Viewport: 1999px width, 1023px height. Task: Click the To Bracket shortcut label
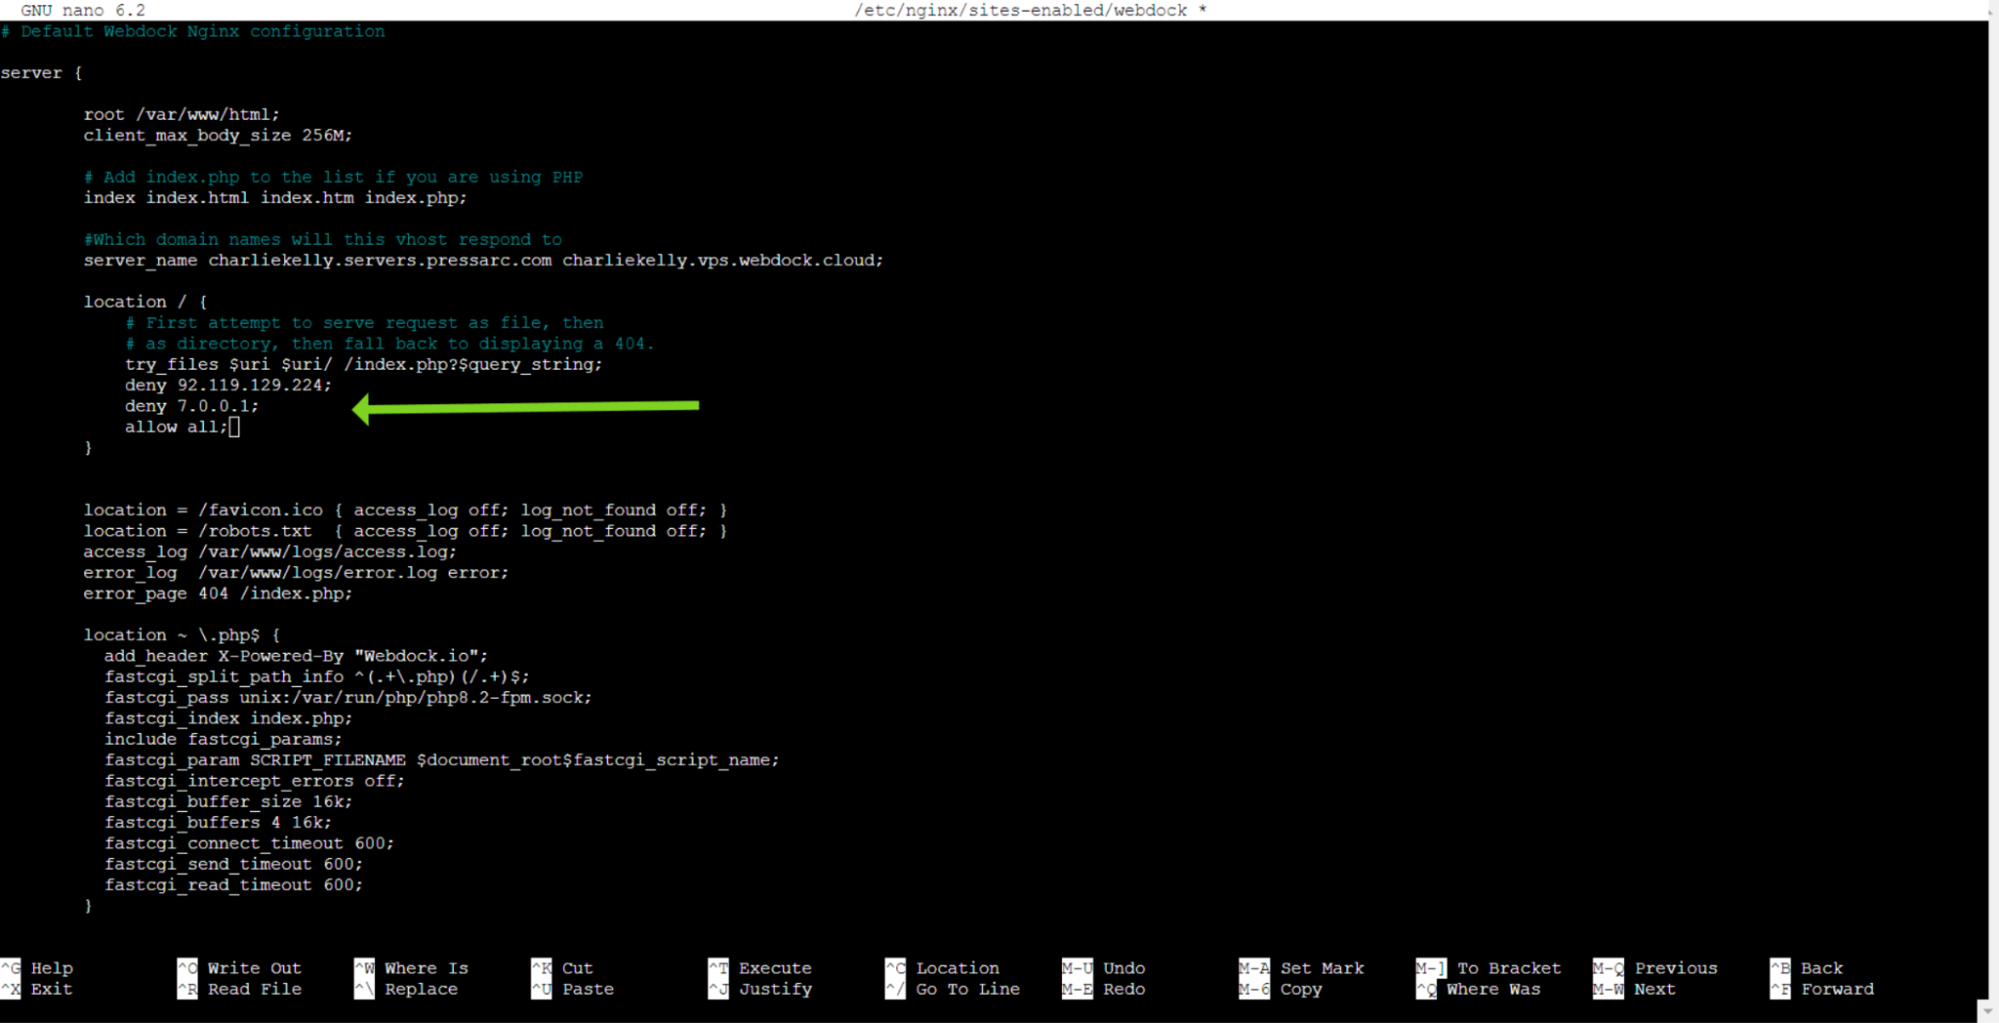point(1508,968)
